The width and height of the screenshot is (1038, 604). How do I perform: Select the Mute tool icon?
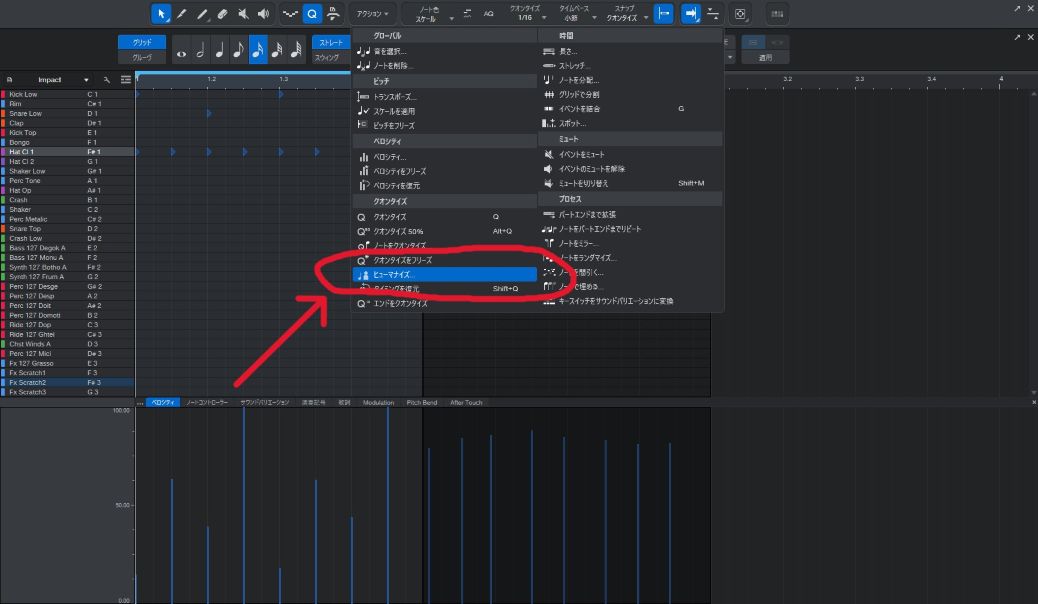coord(243,14)
